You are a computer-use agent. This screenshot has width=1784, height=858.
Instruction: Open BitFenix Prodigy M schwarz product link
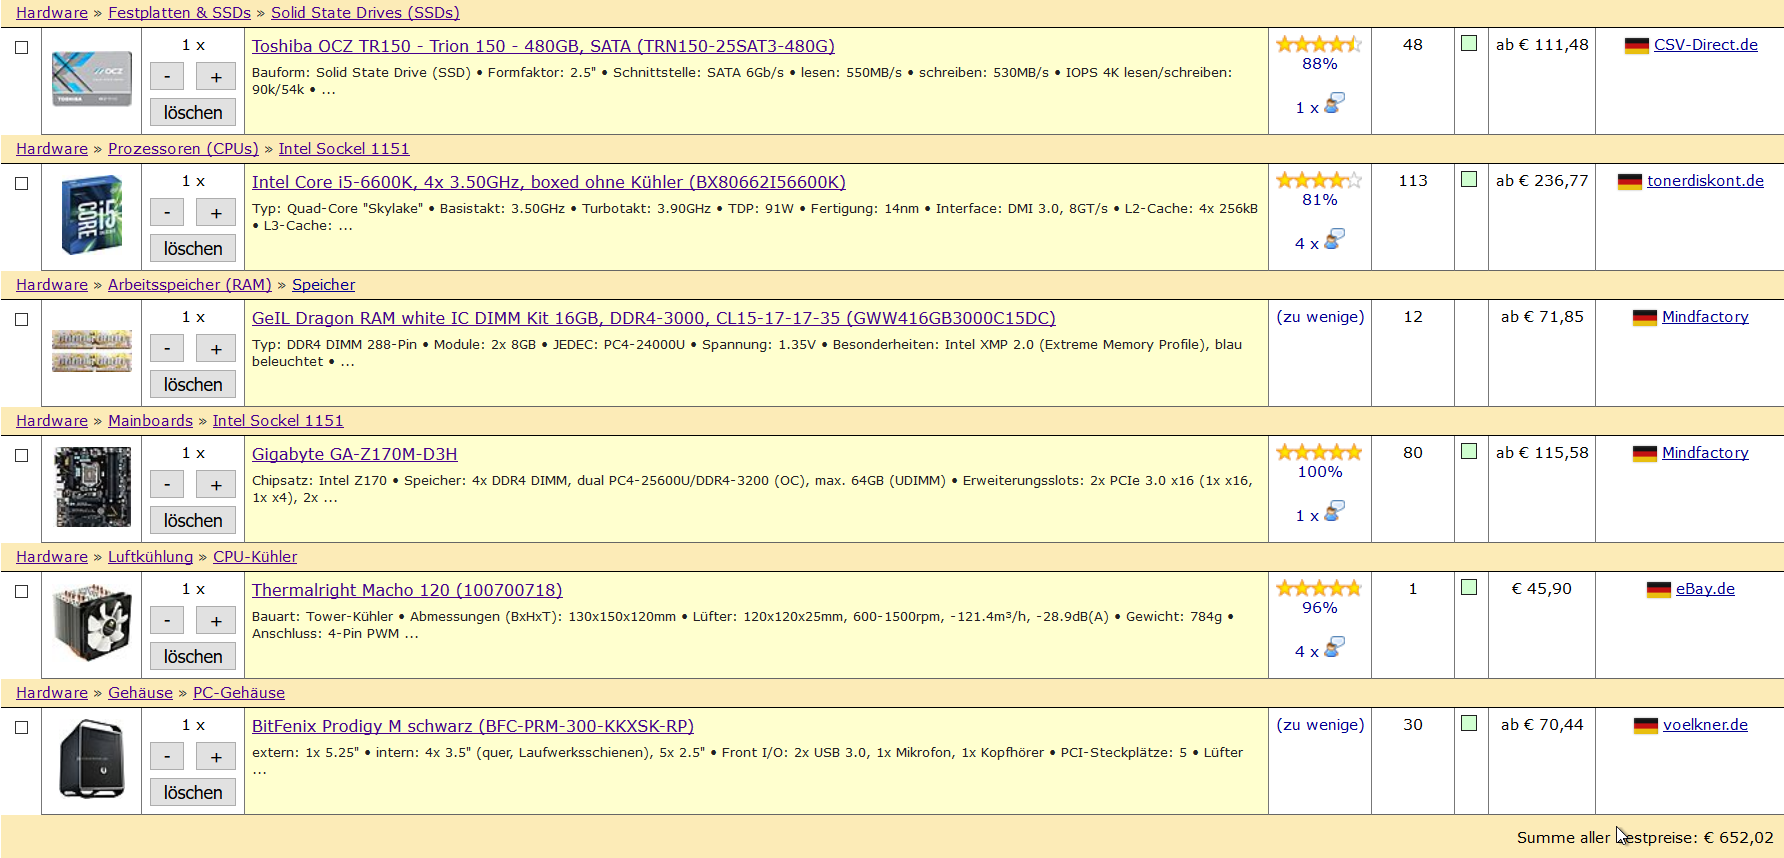pyautogui.click(x=473, y=726)
